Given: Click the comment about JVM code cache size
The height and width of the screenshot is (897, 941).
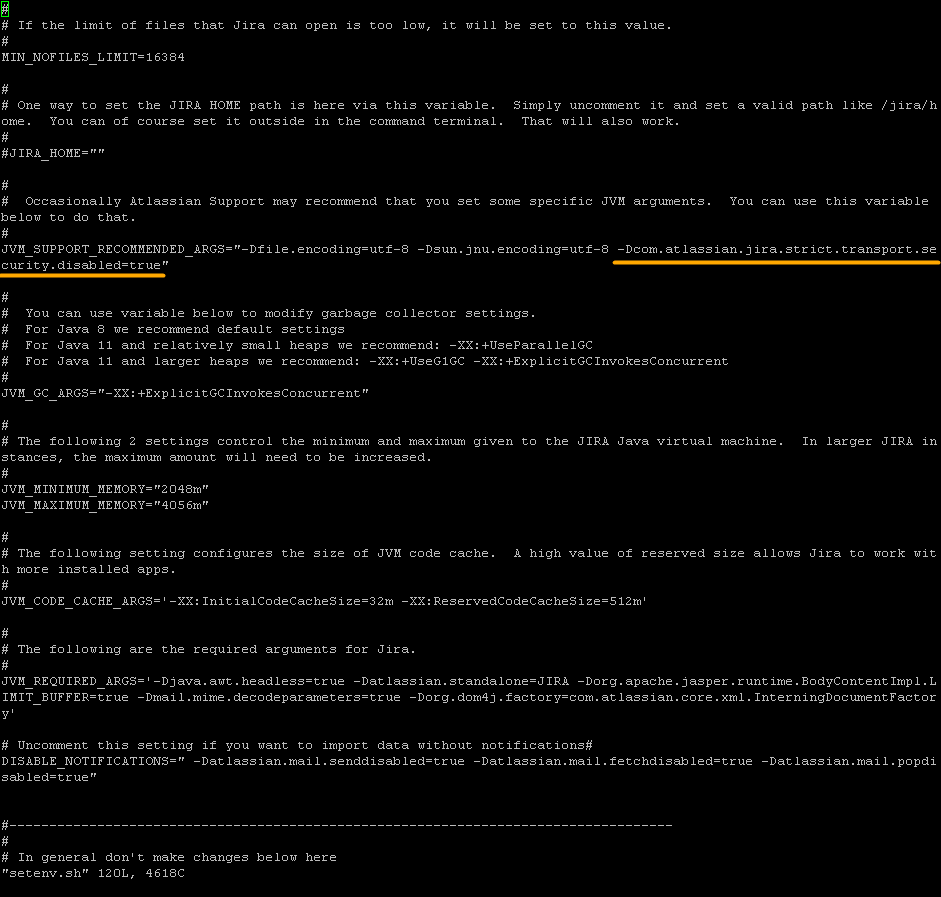Looking at the screenshot, I should tap(469, 561).
